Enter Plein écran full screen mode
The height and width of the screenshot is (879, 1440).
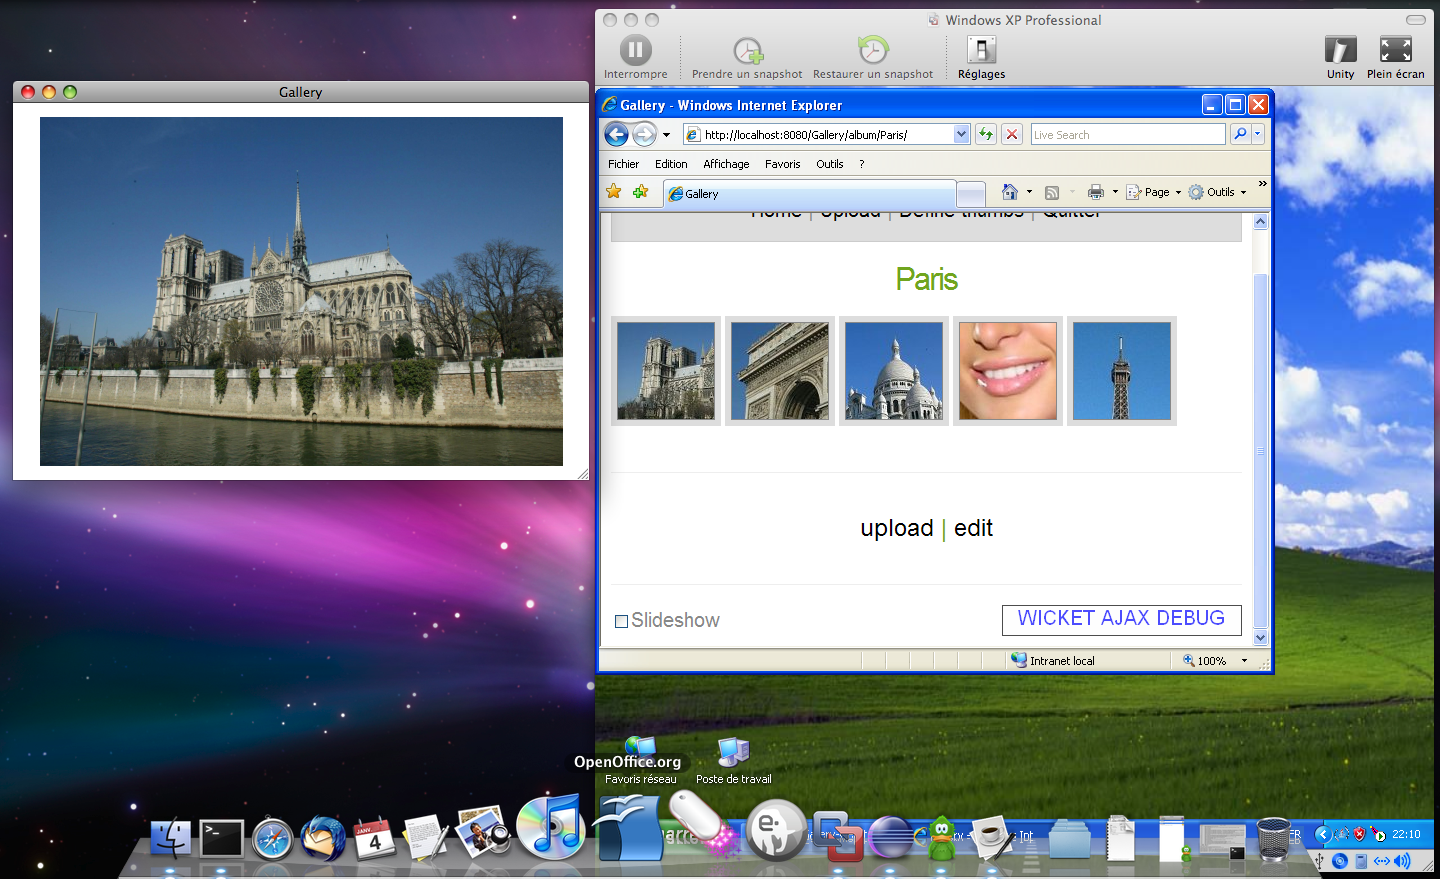pos(1395,50)
